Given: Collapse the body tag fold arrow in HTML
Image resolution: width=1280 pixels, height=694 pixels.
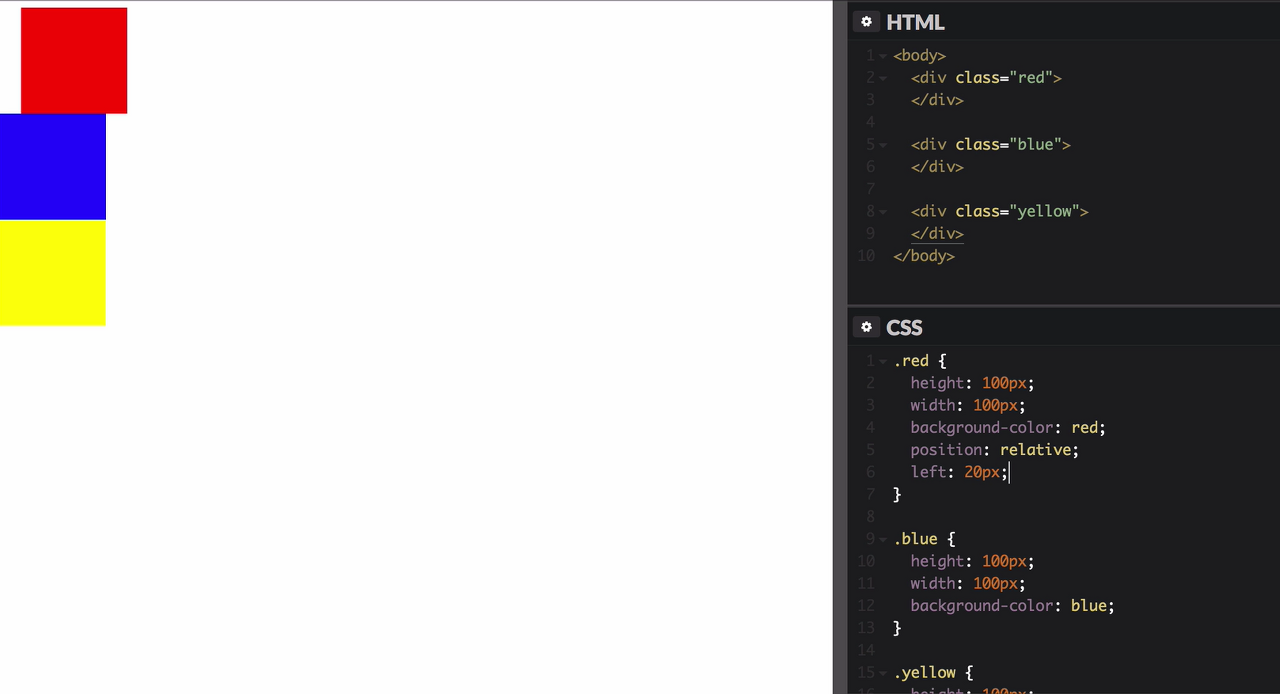Looking at the screenshot, I should tap(883, 56).
